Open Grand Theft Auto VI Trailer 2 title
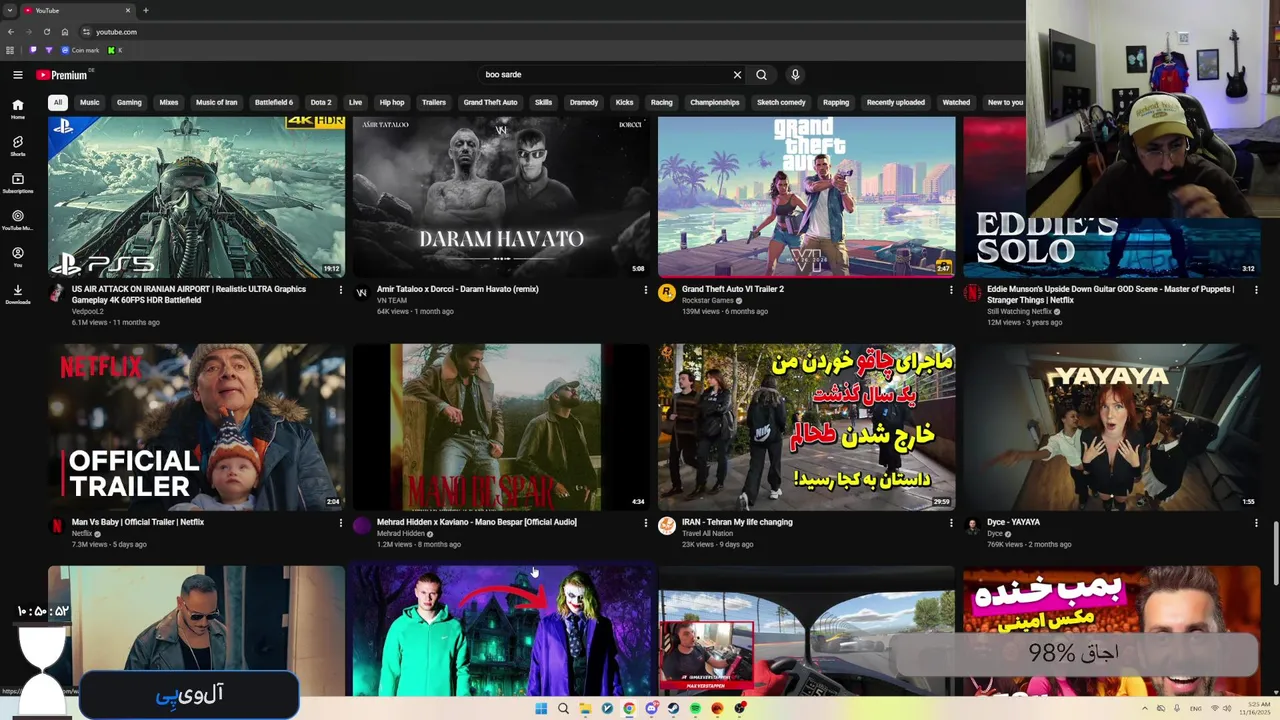This screenshot has height=720, width=1280. point(733,289)
